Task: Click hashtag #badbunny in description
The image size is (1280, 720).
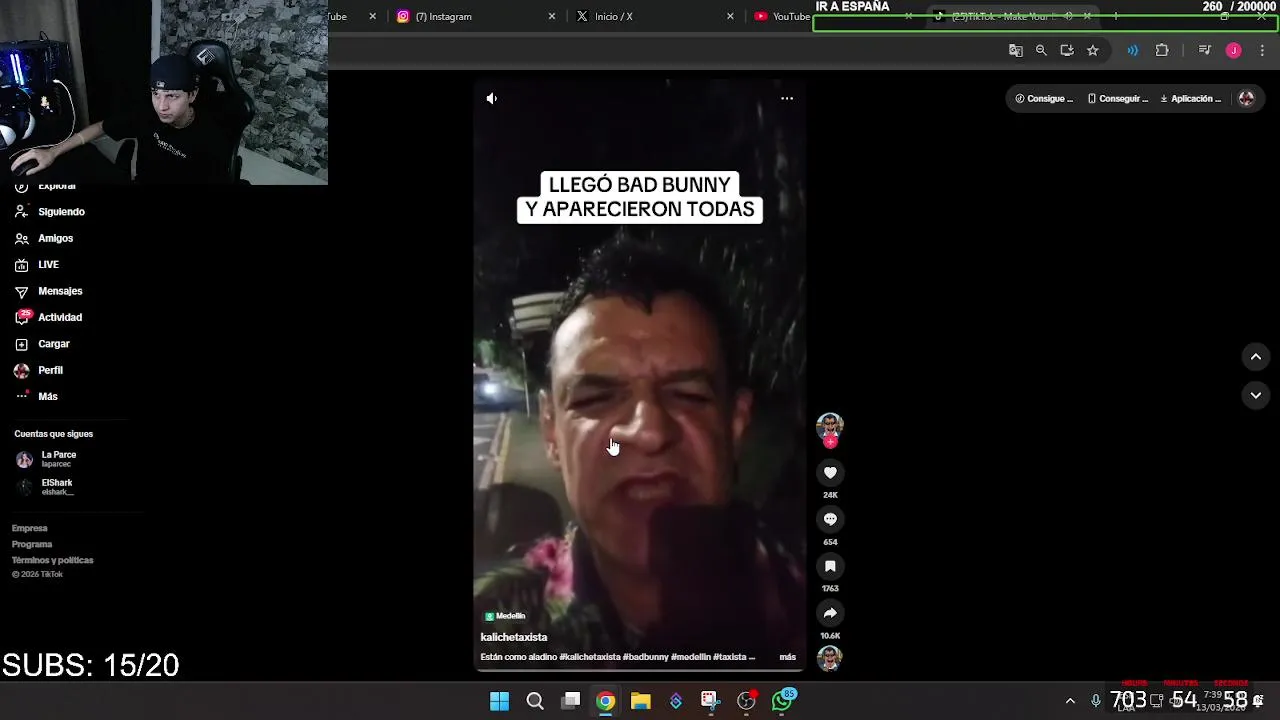Action: (645, 657)
